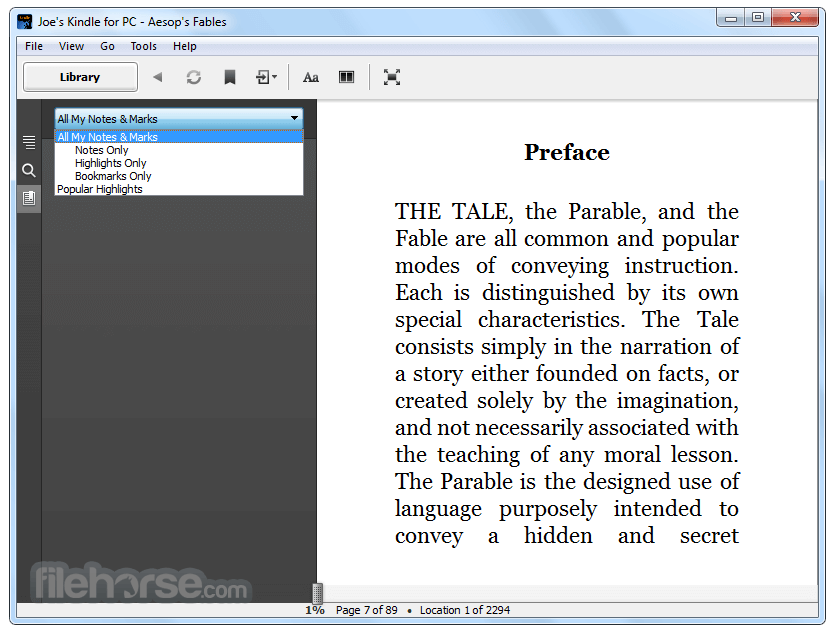Viewport: 836px width, 634px height.
Task: Open the search sidebar magnifier icon
Action: (x=29, y=171)
